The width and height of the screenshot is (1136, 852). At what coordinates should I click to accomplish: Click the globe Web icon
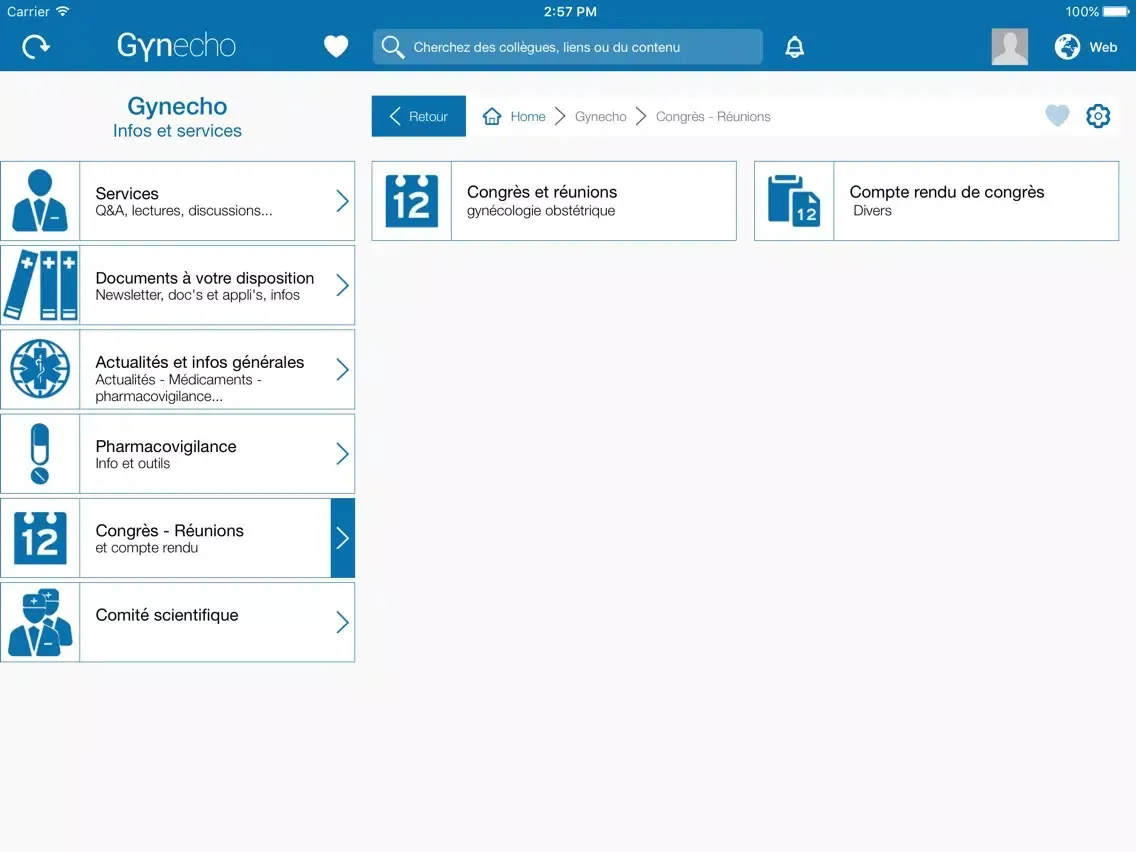1066,47
